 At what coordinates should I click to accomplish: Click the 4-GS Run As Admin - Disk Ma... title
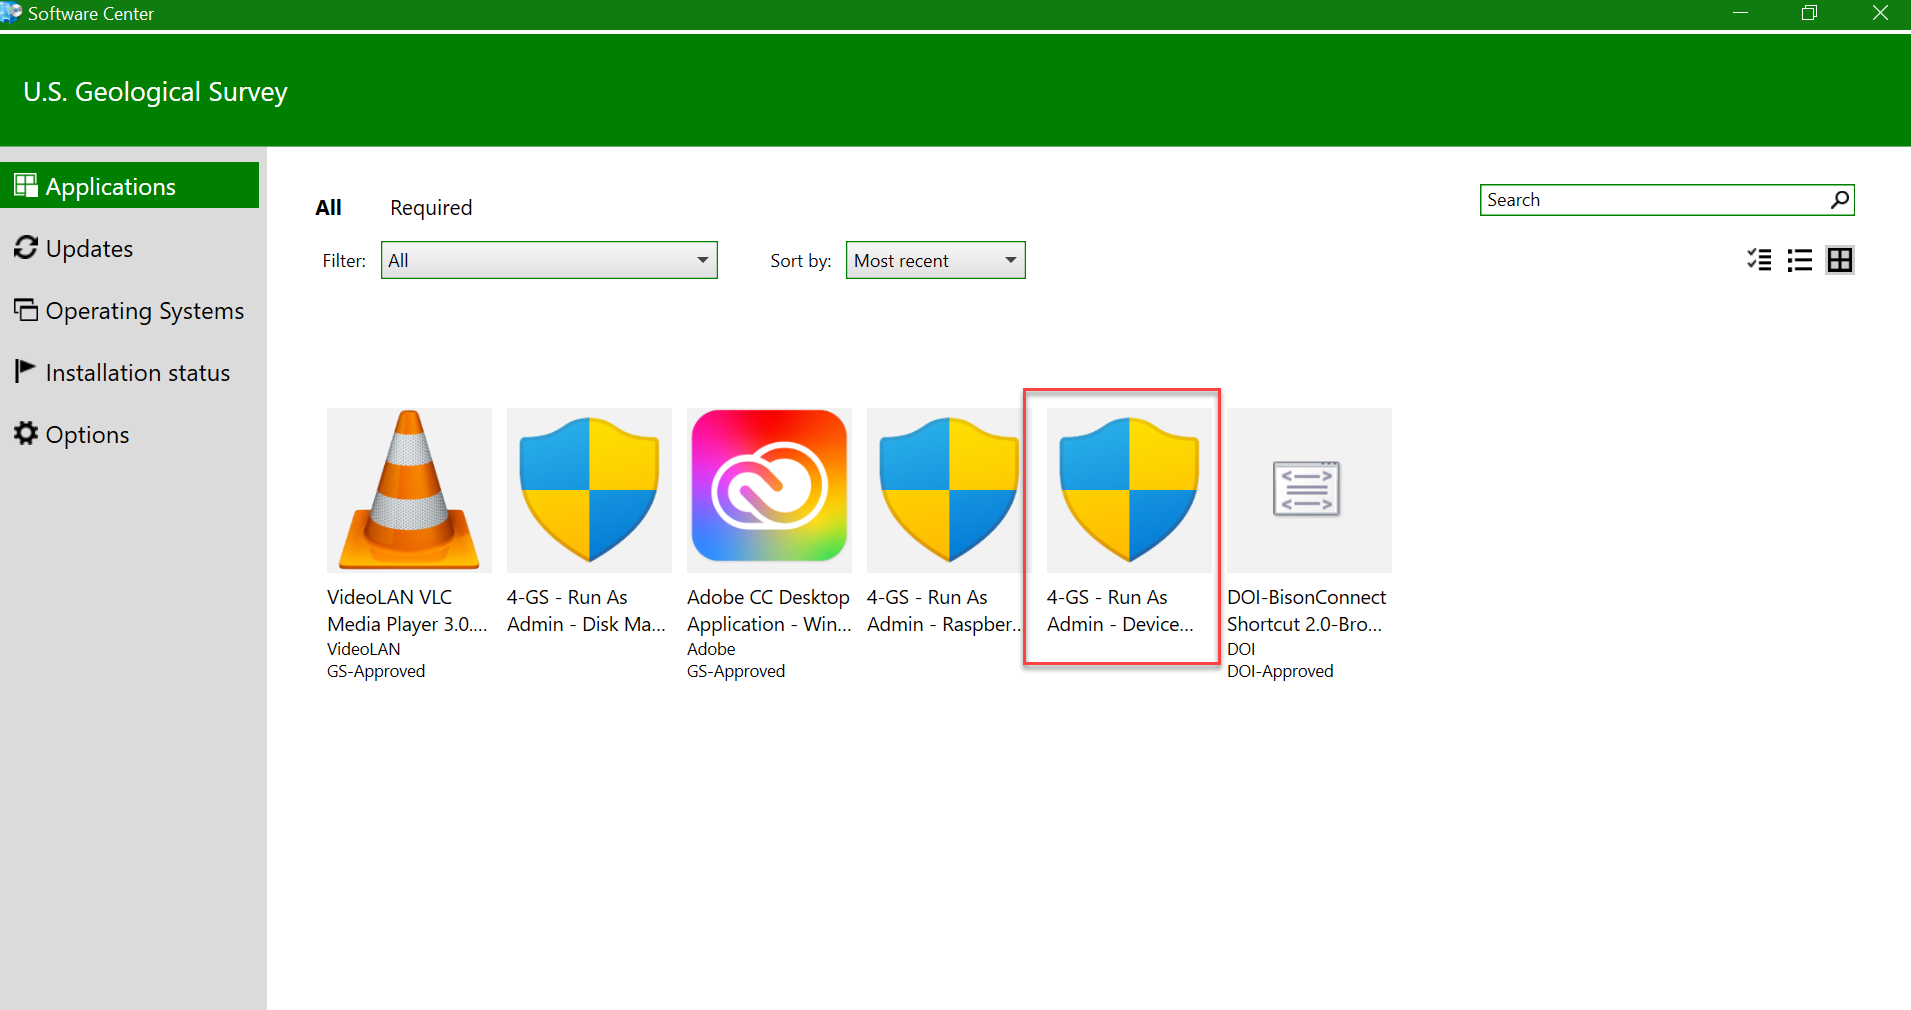point(586,610)
